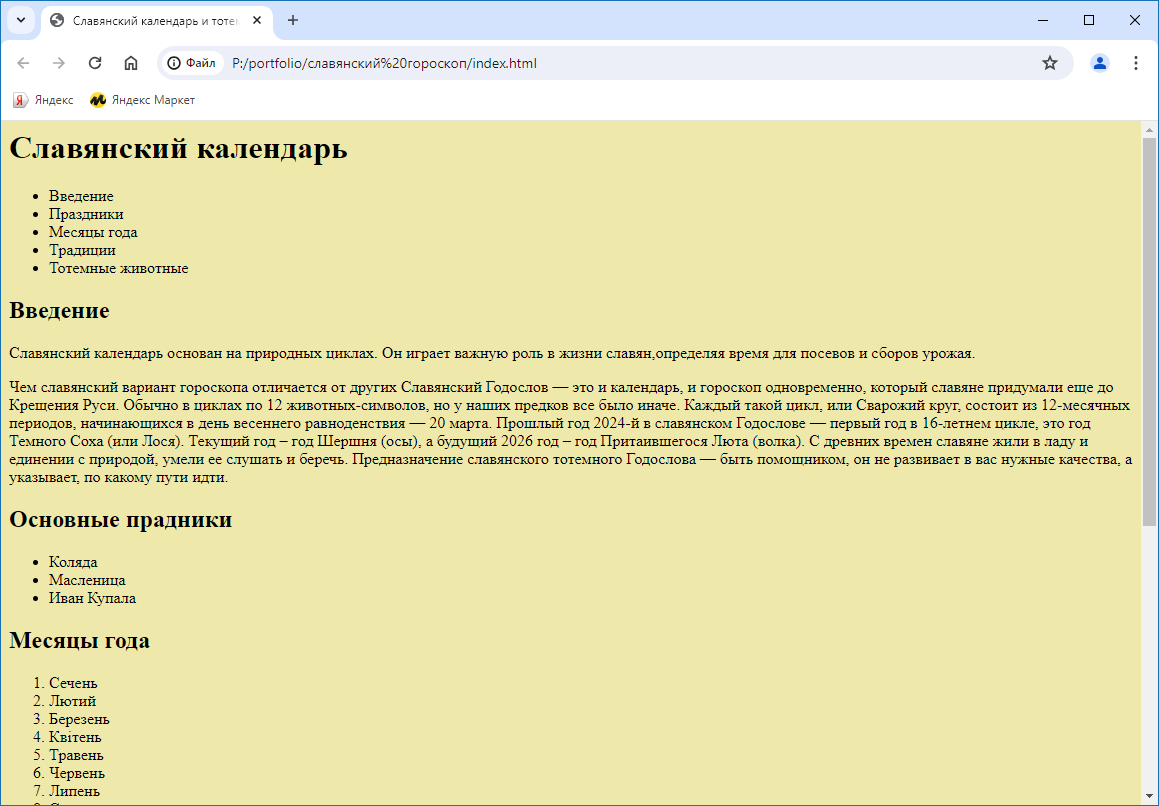The image size is (1159, 806).
Task: Click the scrollbar up arrow
Action: [1149, 129]
